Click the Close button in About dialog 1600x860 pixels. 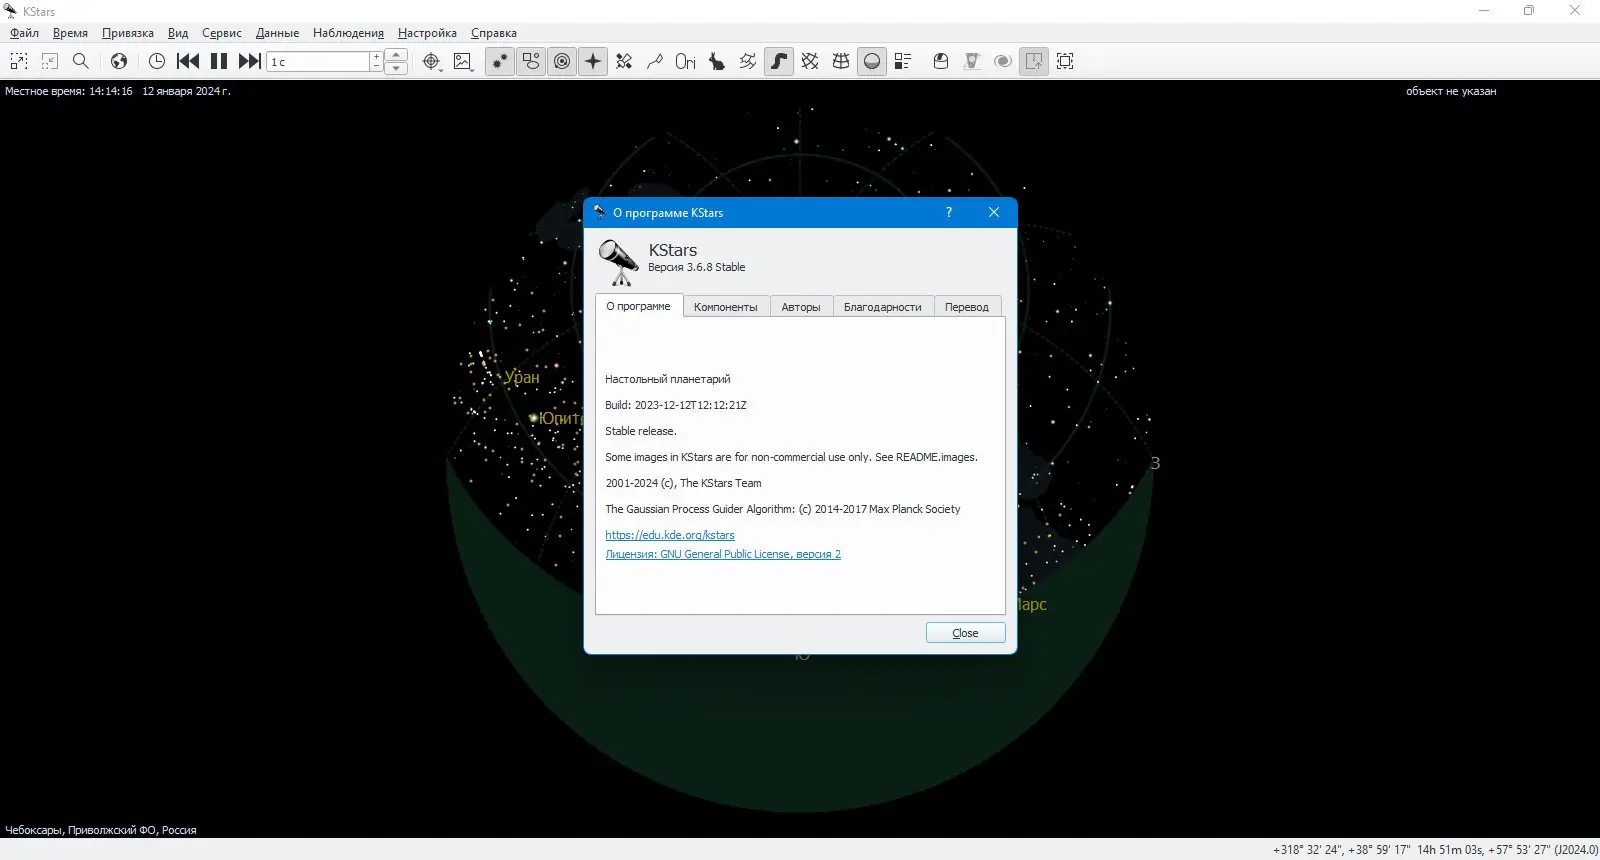pos(965,633)
